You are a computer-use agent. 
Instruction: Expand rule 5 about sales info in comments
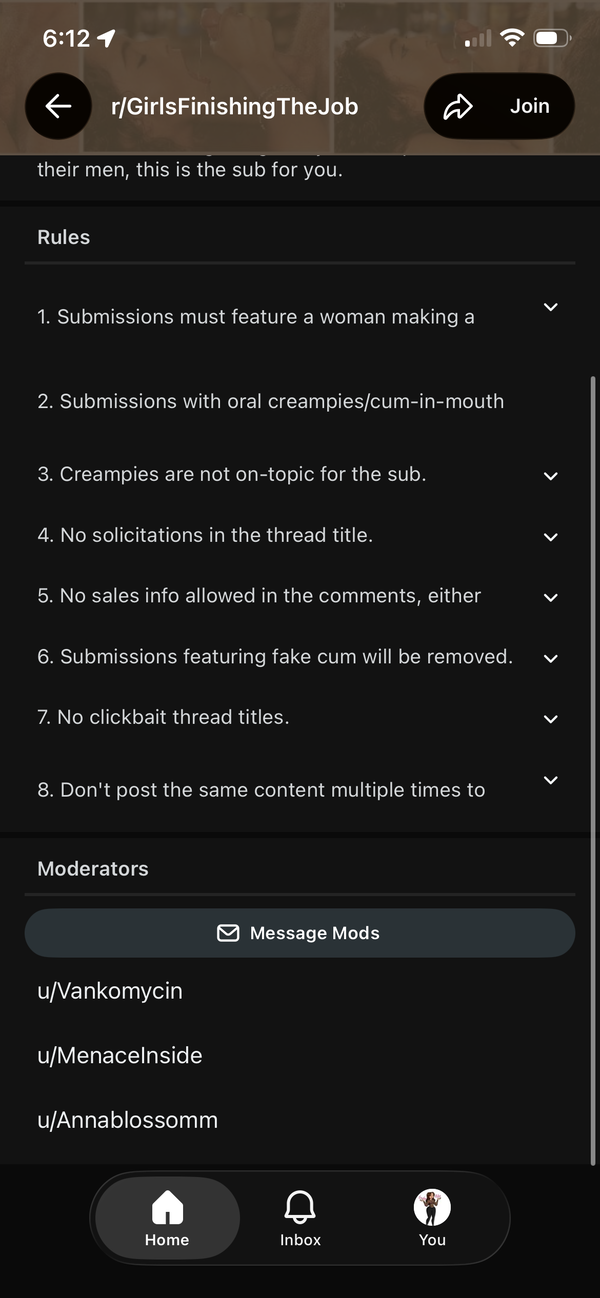pos(550,597)
